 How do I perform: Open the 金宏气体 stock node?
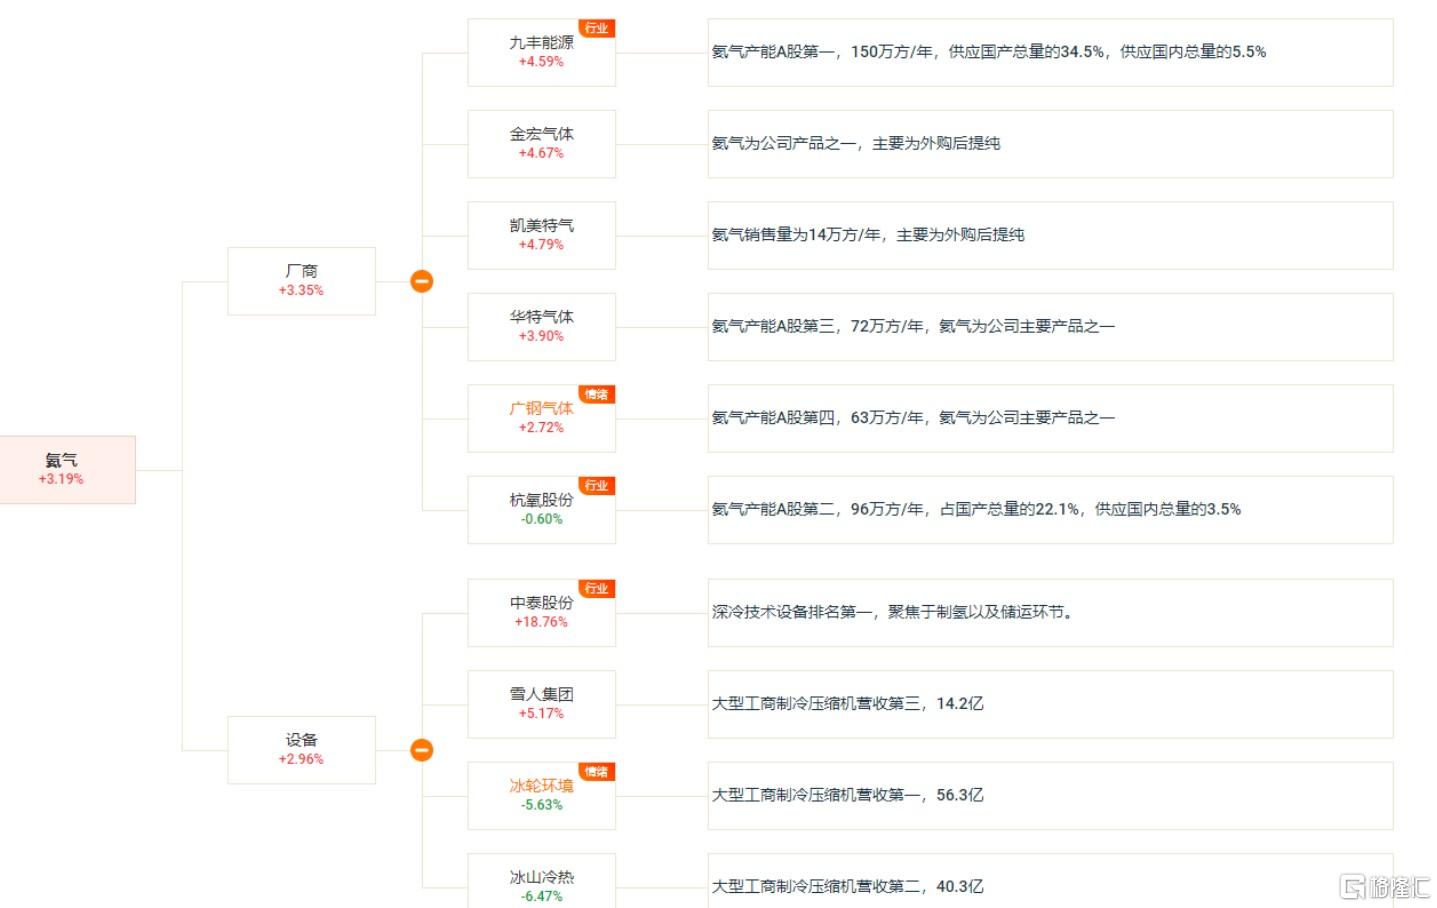541,144
